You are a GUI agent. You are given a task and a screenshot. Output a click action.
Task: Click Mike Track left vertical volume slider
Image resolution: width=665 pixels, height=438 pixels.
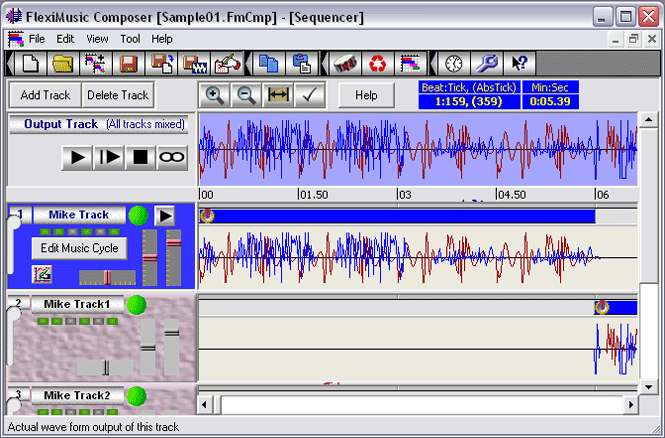150,257
